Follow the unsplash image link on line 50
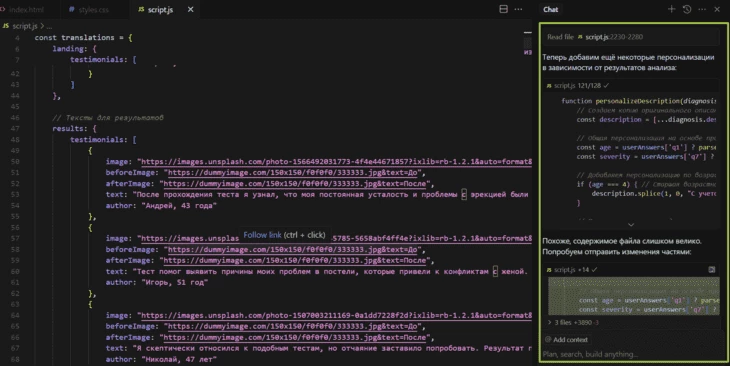Screen dimensions: 730x366 (x=336, y=162)
